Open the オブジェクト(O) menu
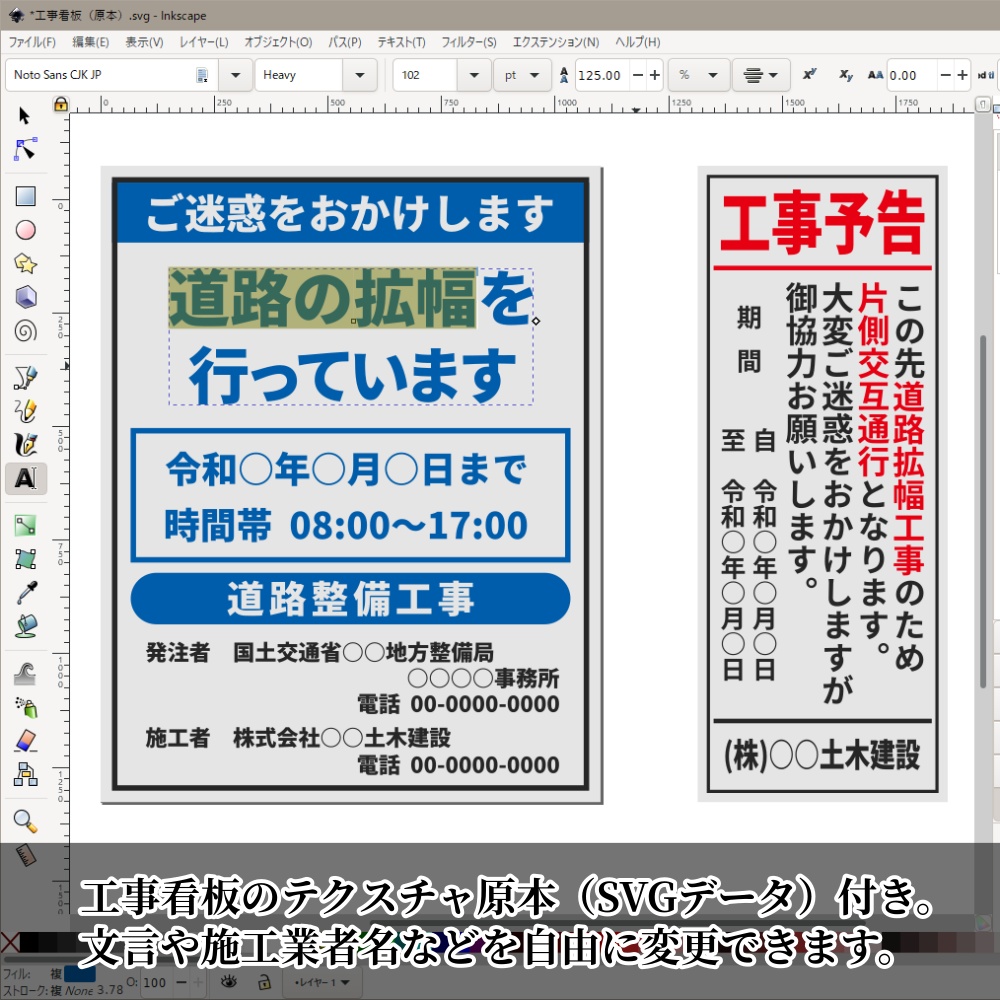The height and width of the screenshot is (1000, 1000). tap(278, 42)
